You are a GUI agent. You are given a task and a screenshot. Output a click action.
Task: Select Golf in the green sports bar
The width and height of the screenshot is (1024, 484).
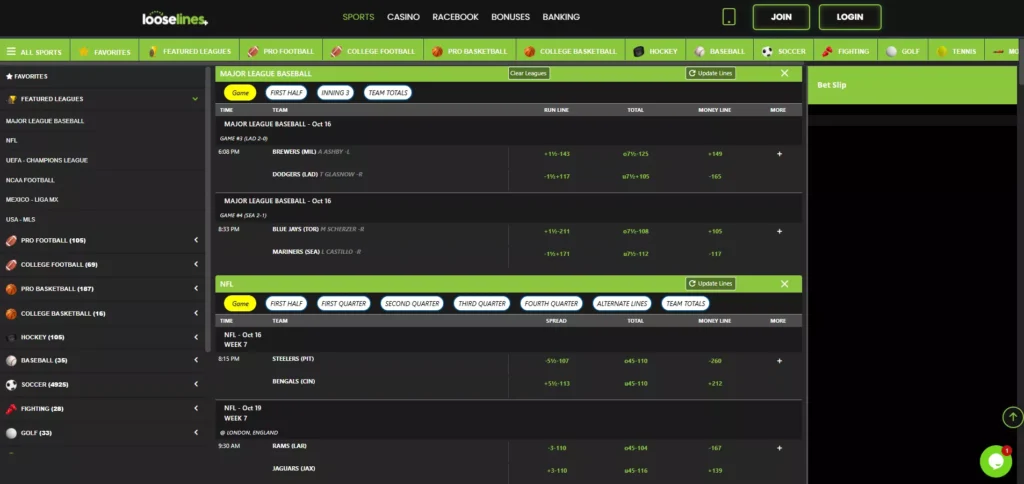click(x=903, y=52)
